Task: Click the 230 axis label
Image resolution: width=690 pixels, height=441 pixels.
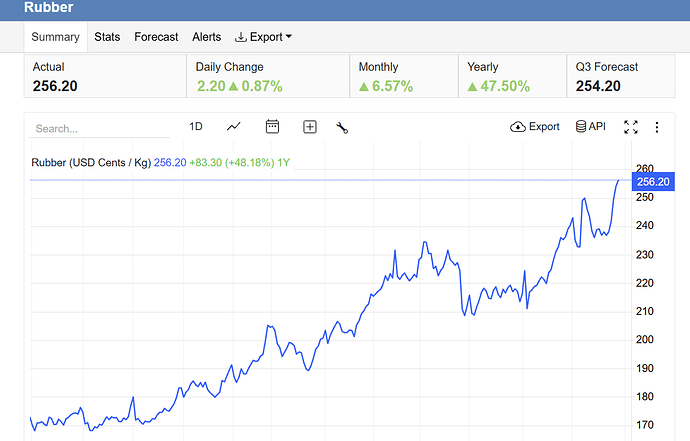Action: pyautogui.click(x=645, y=254)
